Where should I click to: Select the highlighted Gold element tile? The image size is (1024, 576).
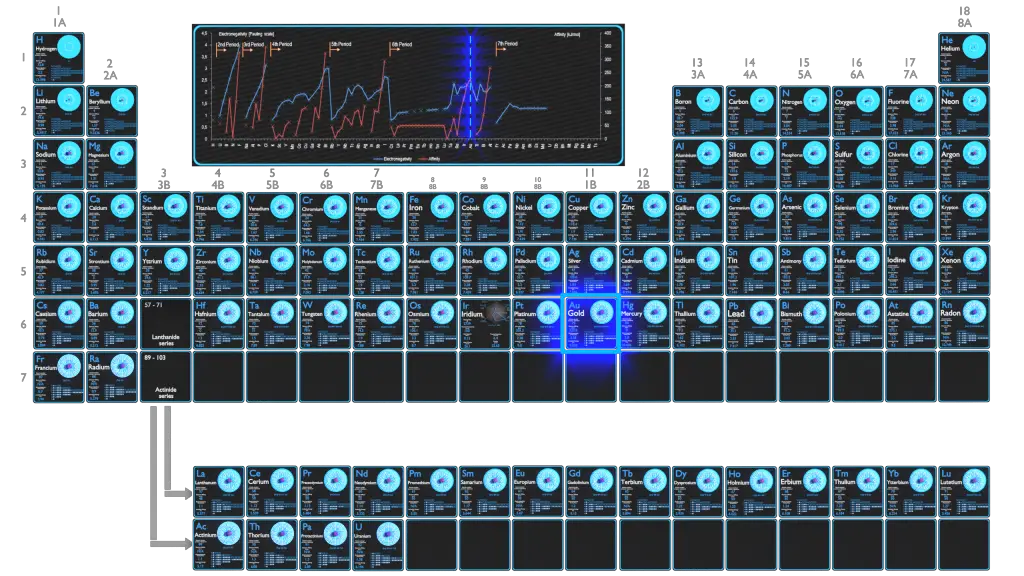tap(590, 324)
